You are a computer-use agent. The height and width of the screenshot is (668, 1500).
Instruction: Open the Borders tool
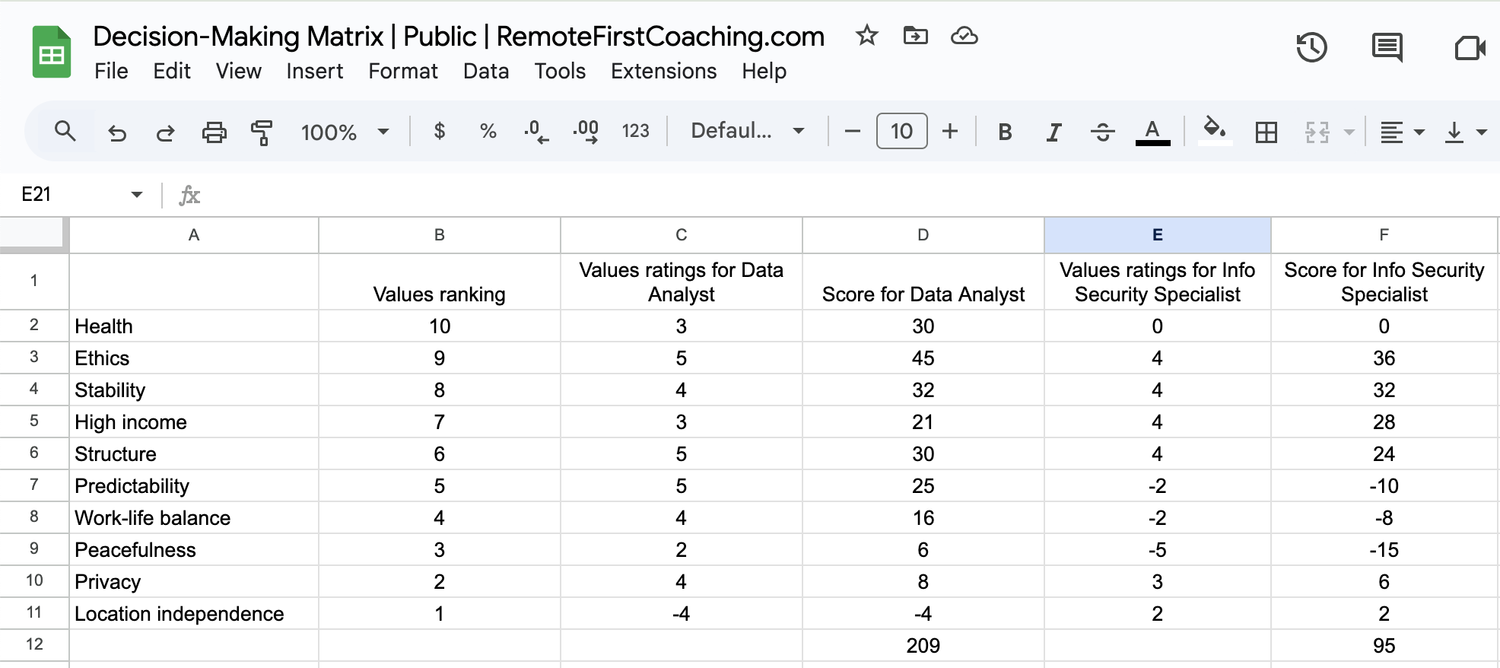click(x=1265, y=131)
